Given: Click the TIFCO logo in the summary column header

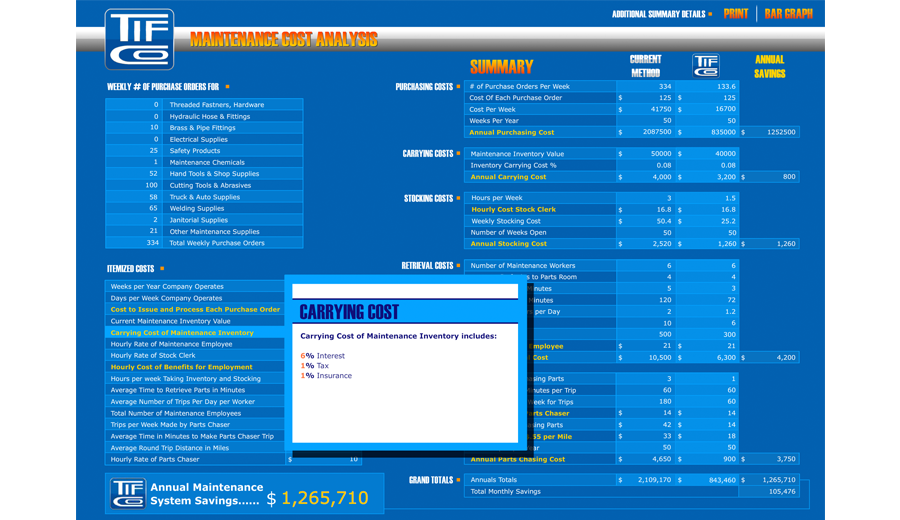Looking at the screenshot, I should (x=706, y=66).
